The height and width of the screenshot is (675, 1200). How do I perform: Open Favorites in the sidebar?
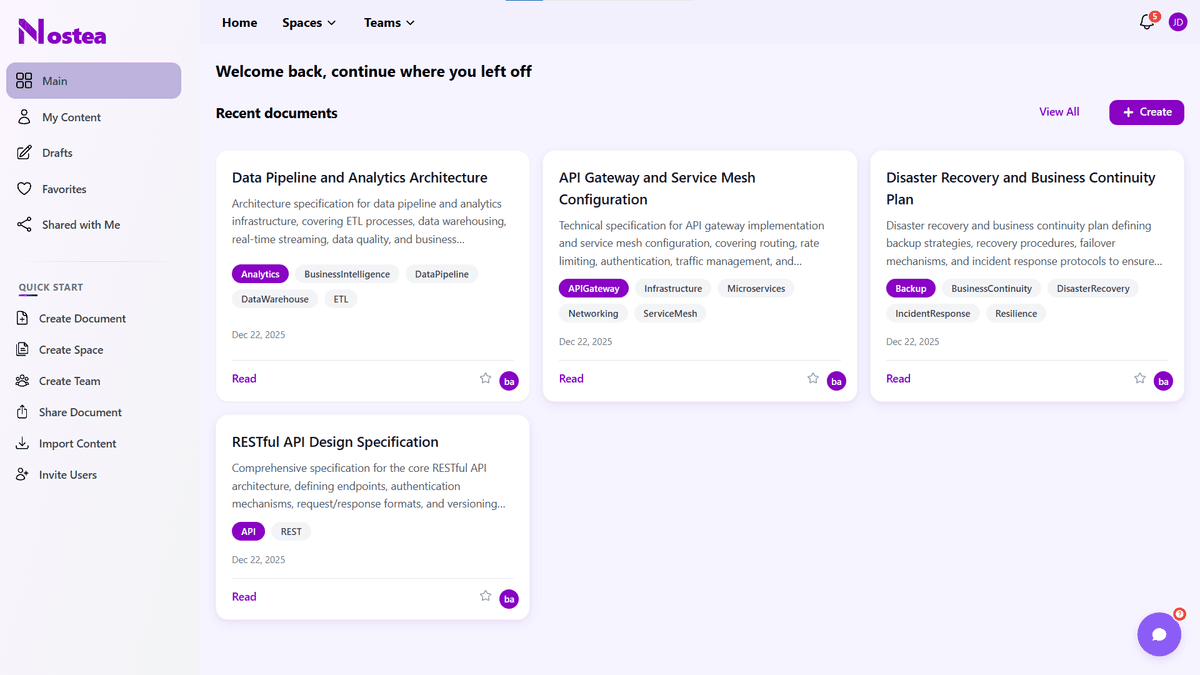(64, 189)
